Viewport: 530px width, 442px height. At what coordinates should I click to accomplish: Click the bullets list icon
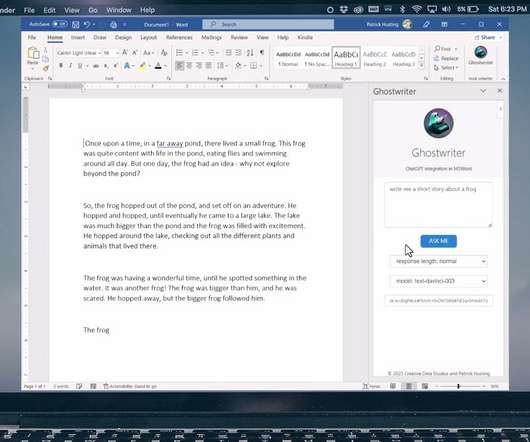click(x=179, y=53)
